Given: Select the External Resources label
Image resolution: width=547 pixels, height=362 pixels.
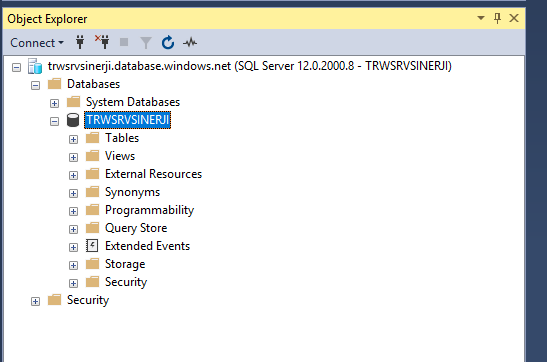Looking at the screenshot, I should [153, 174].
